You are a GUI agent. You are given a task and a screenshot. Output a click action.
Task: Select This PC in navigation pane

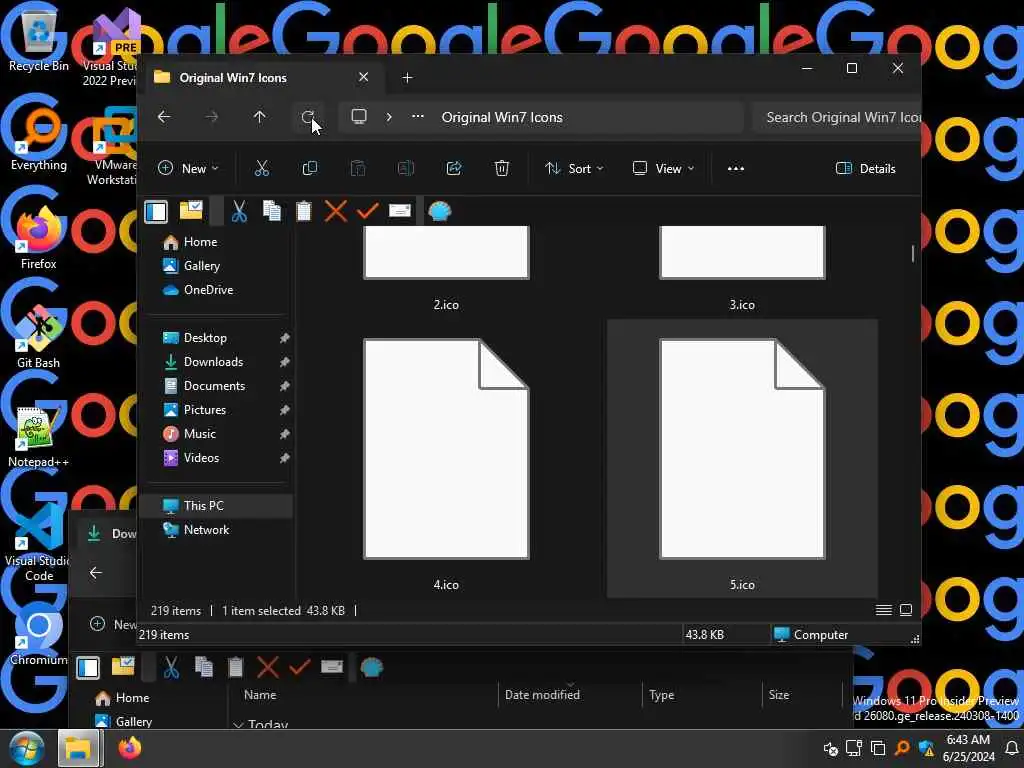click(x=218, y=505)
